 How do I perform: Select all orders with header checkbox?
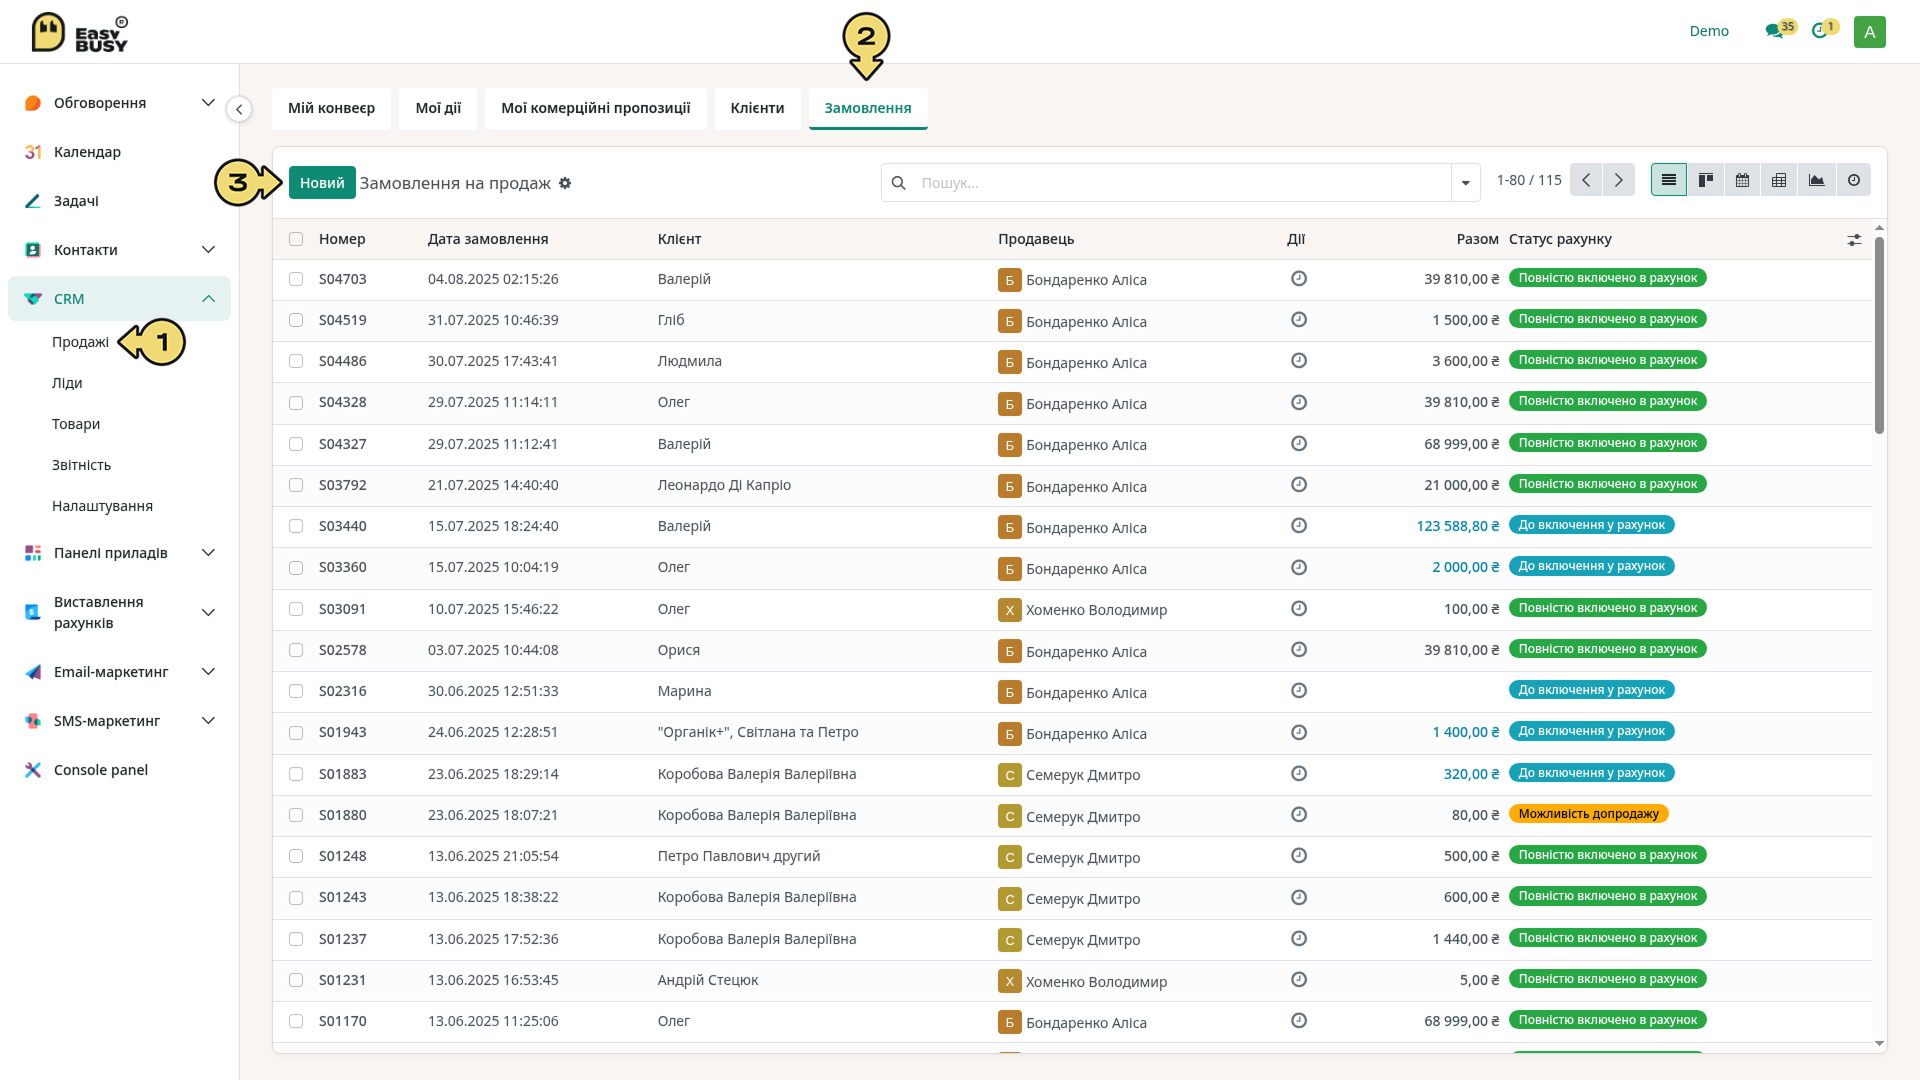[x=296, y=239]
